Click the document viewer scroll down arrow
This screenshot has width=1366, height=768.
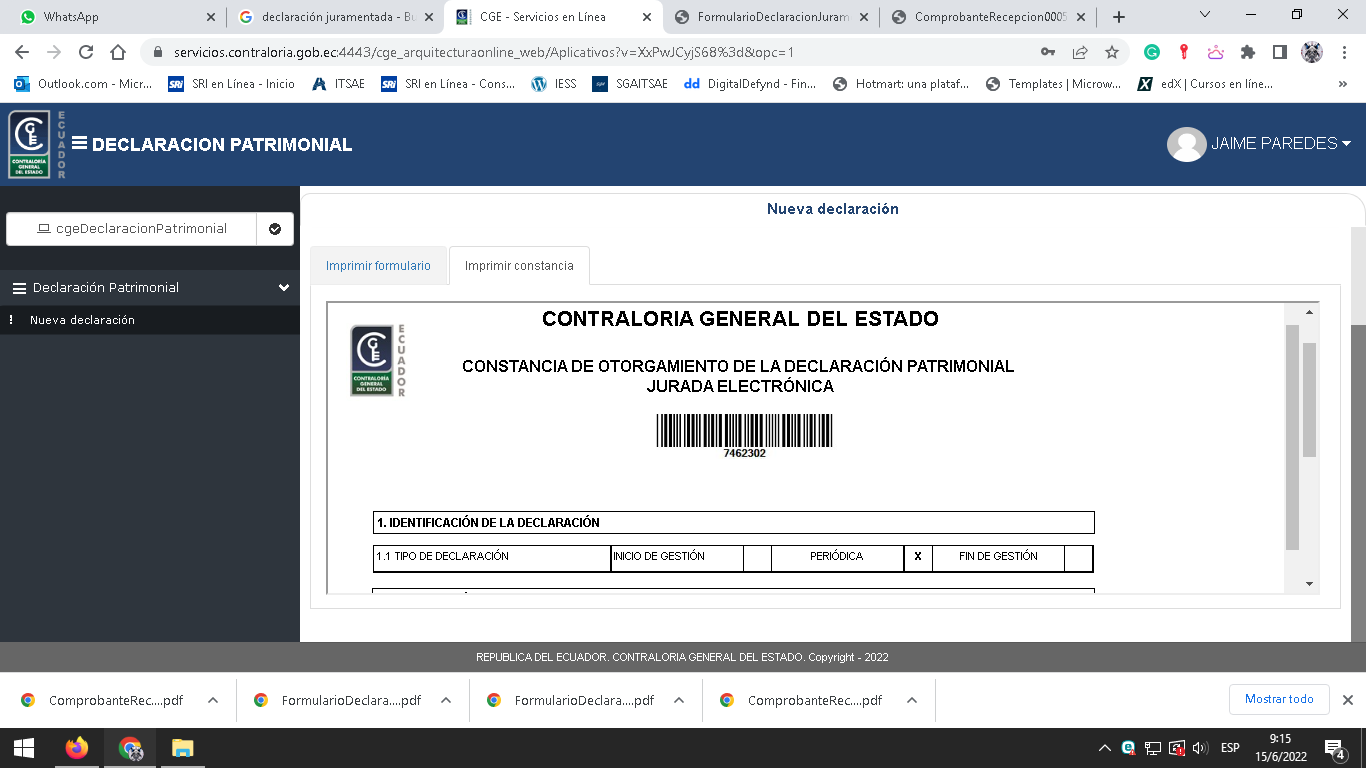(x=1309, y=583)
